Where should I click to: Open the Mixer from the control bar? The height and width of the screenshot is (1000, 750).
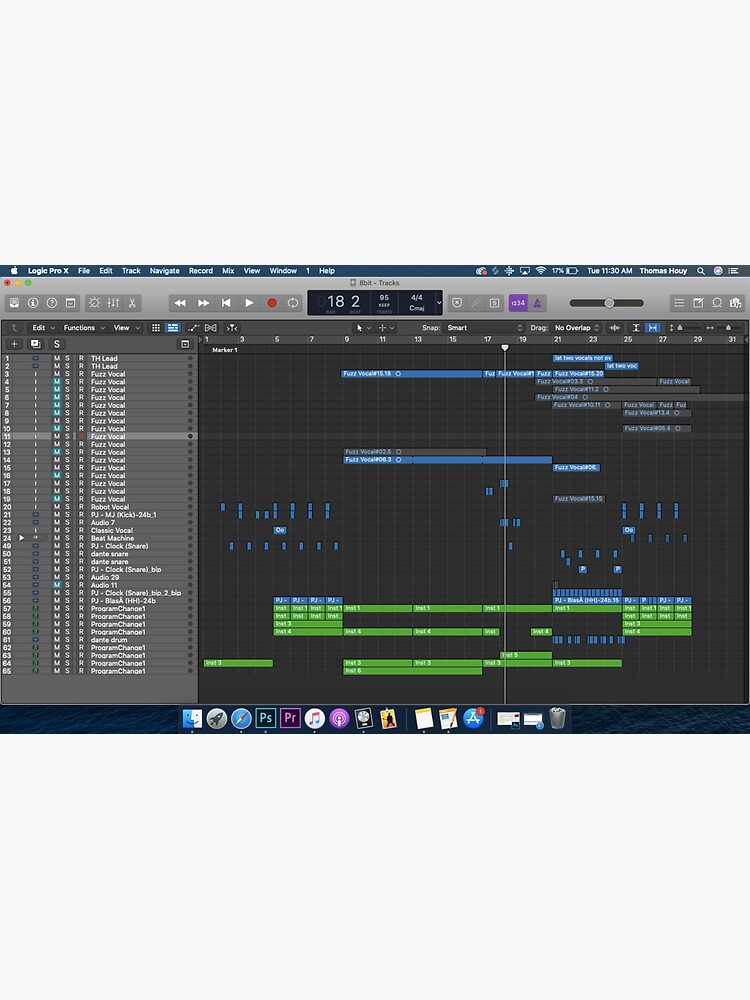(113, 303)
